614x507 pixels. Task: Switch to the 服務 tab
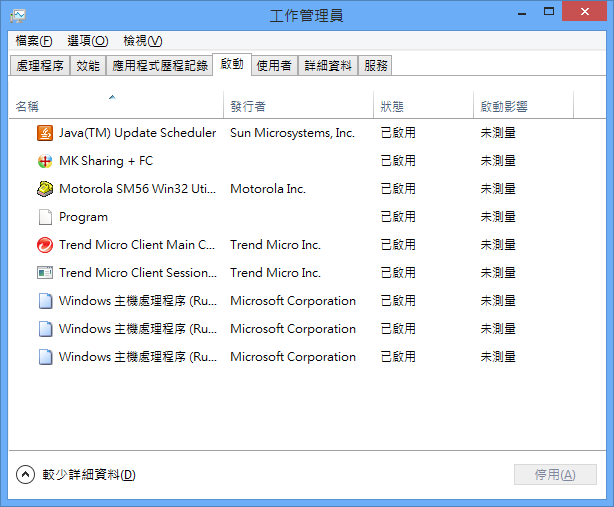tap(375, 65)
